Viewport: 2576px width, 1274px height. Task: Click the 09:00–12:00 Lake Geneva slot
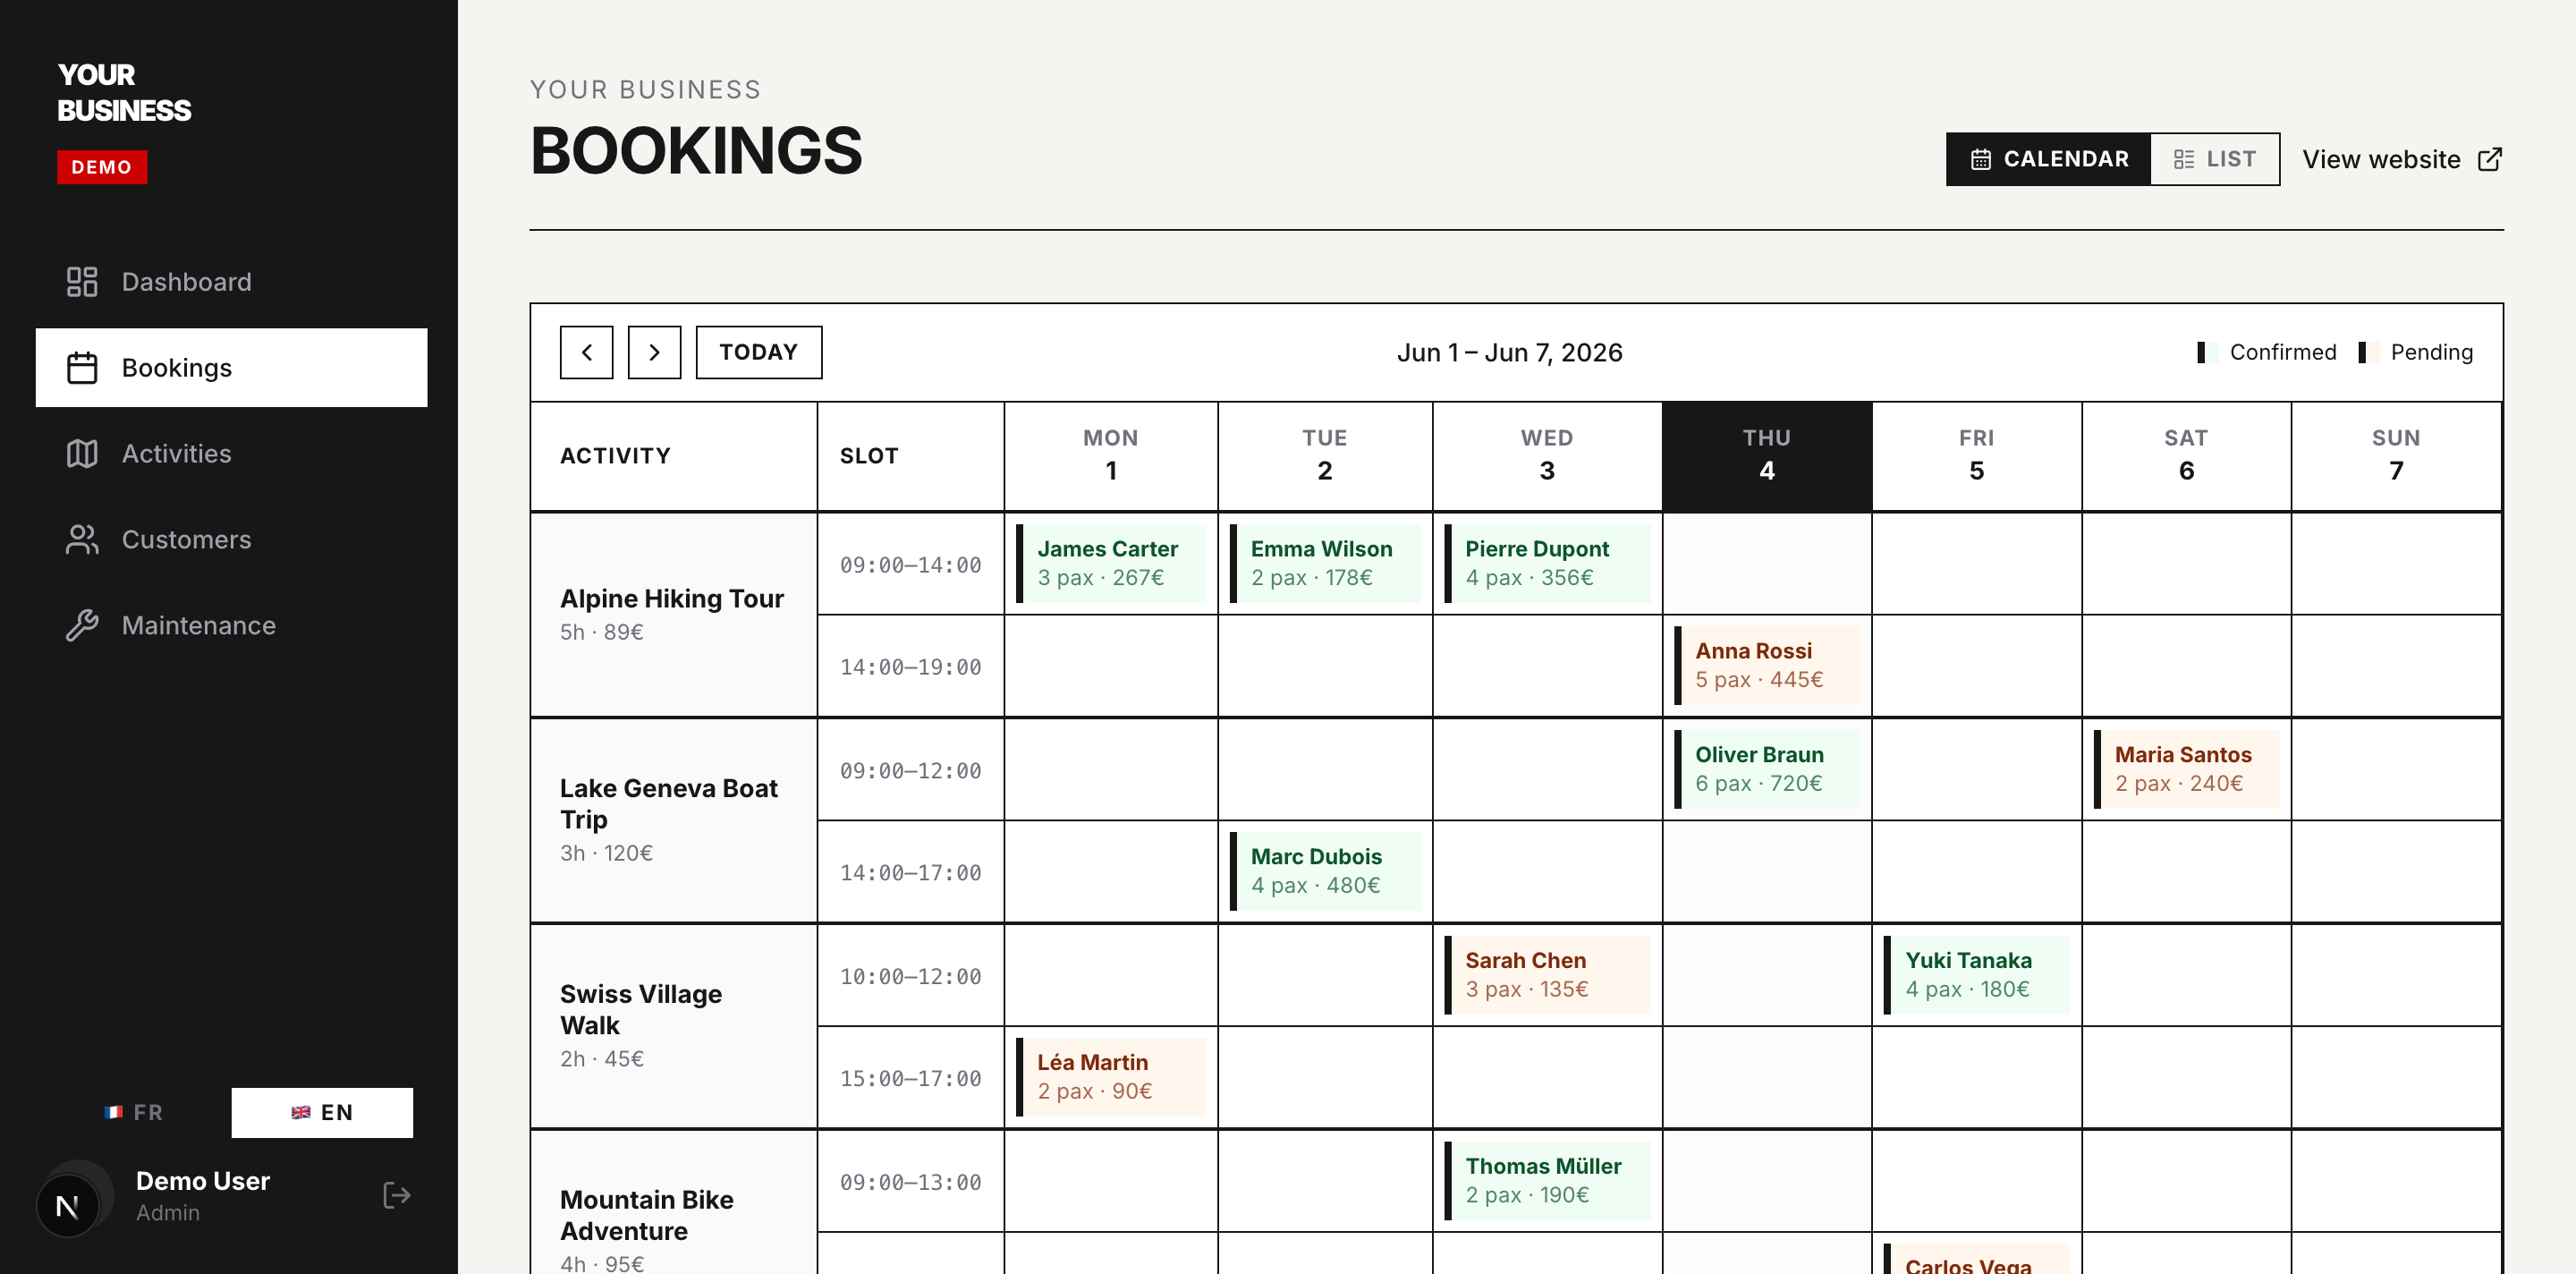pyautogui.click(x=911, y=771)
